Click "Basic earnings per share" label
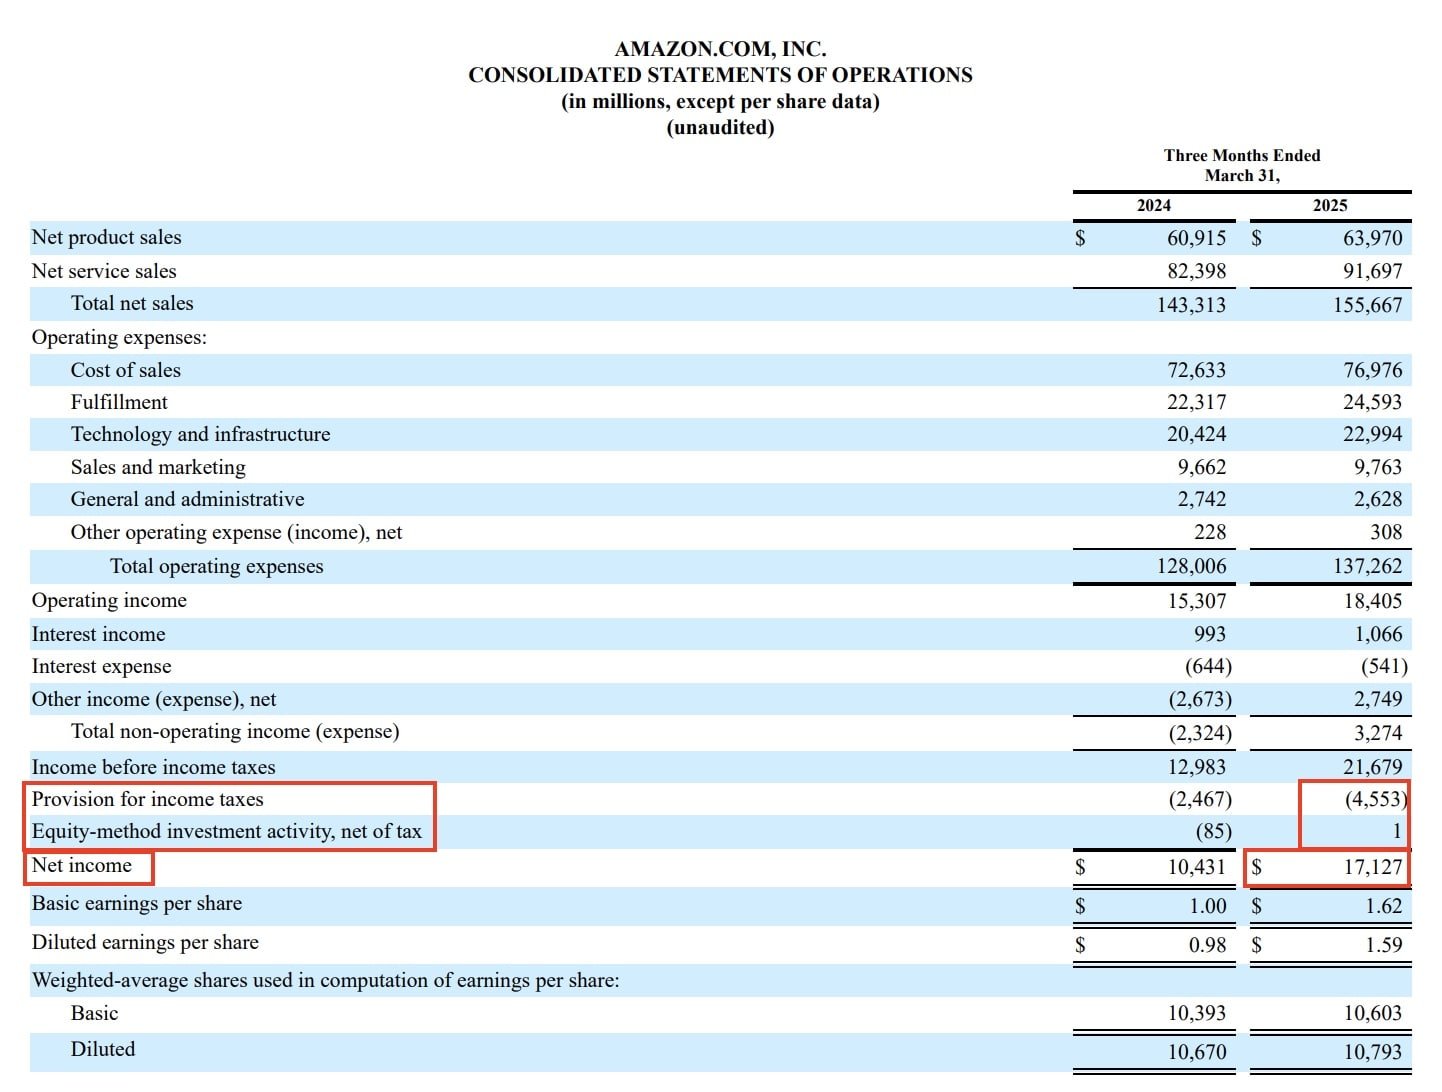 tap(137, 903)
